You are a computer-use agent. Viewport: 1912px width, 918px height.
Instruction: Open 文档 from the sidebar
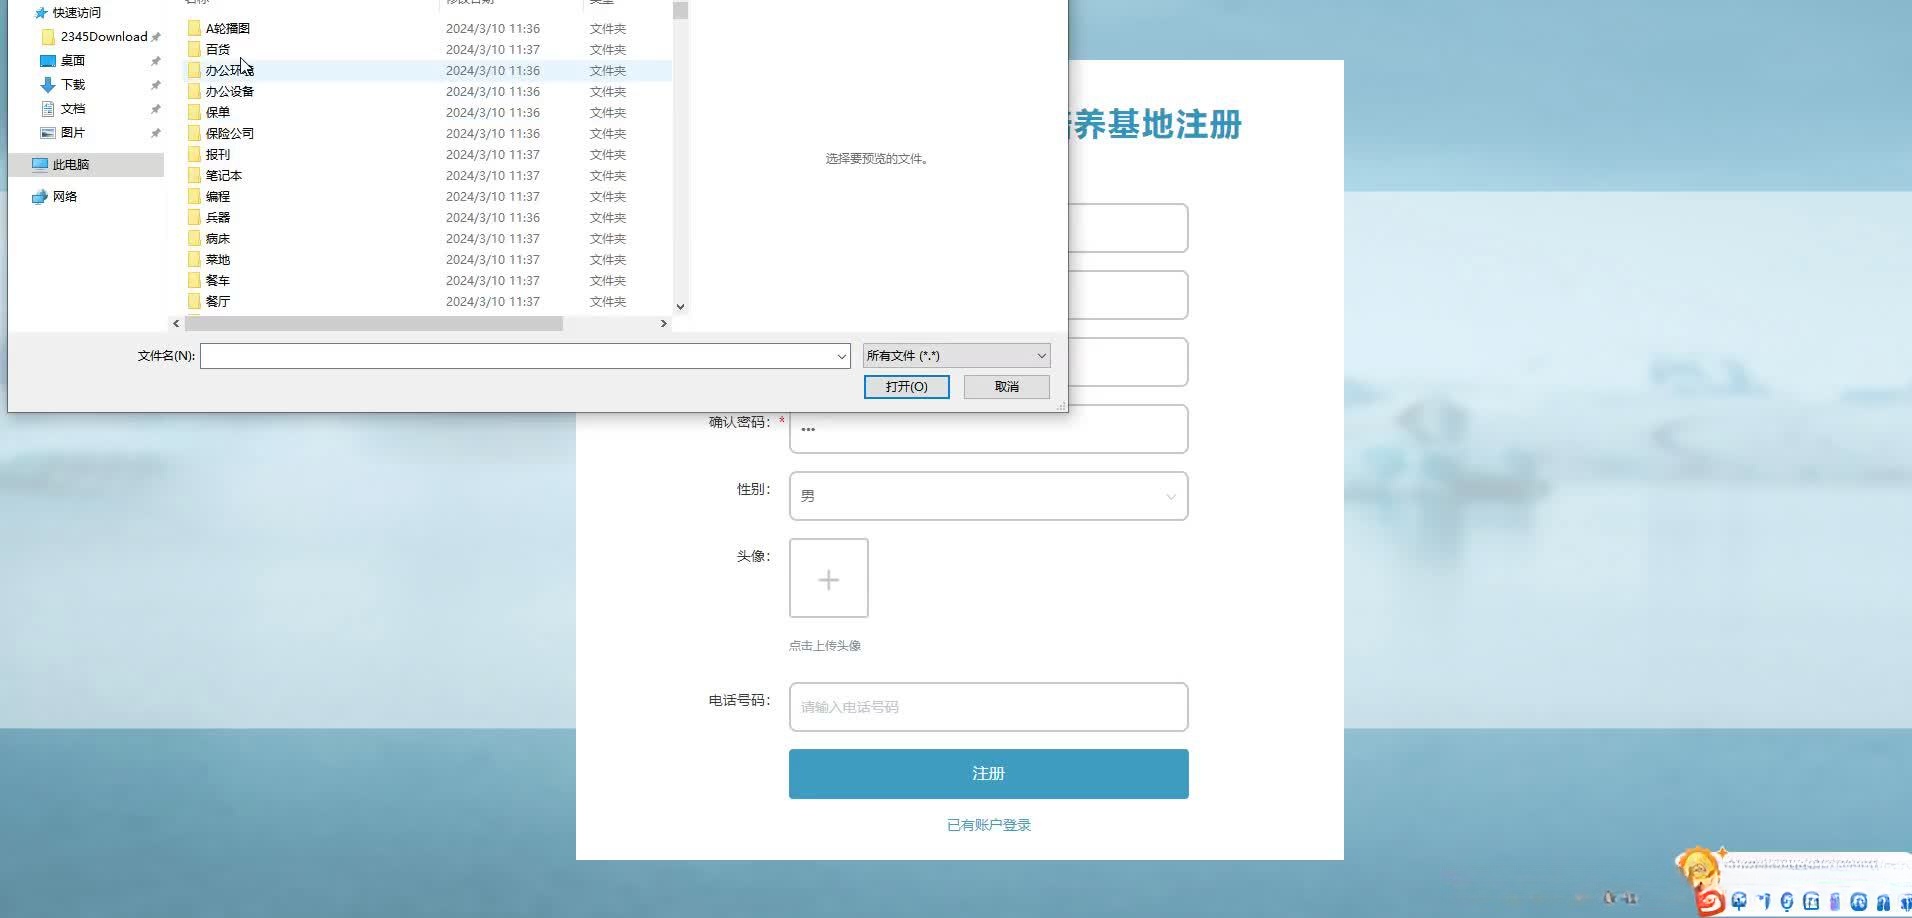pyautogui.click(x=73, y=108)
